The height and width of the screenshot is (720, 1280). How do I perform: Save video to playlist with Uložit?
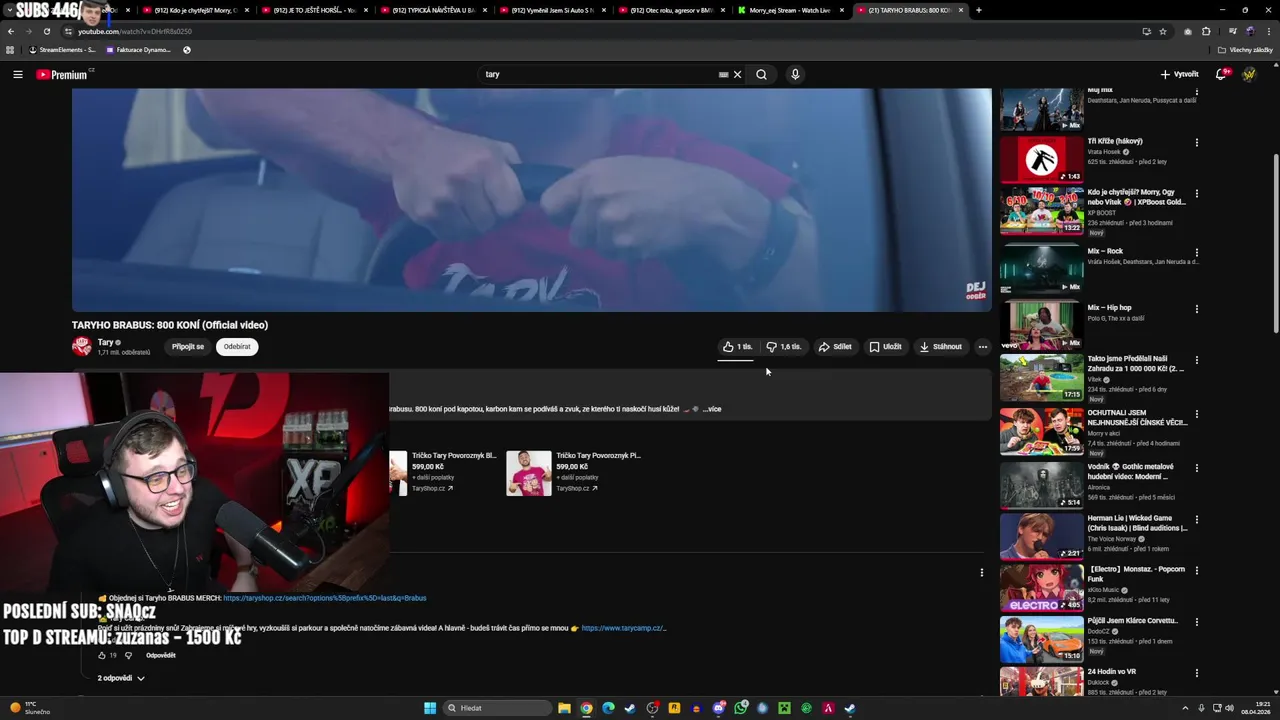(x=885, y=347)
